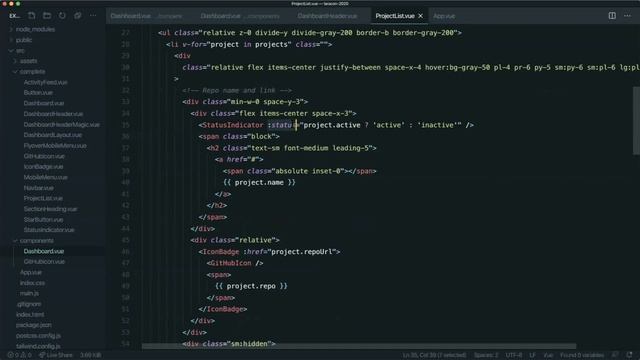This screenshot has width=640, height=360.
Task: Click the vertical scrollbar thumb of the editor
Action: 636,121
